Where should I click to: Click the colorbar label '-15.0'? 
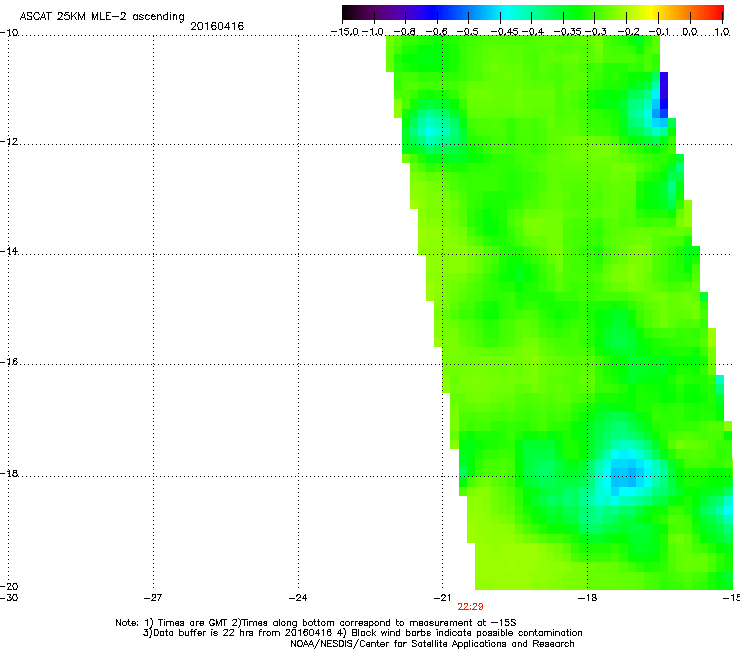(345, 32)
